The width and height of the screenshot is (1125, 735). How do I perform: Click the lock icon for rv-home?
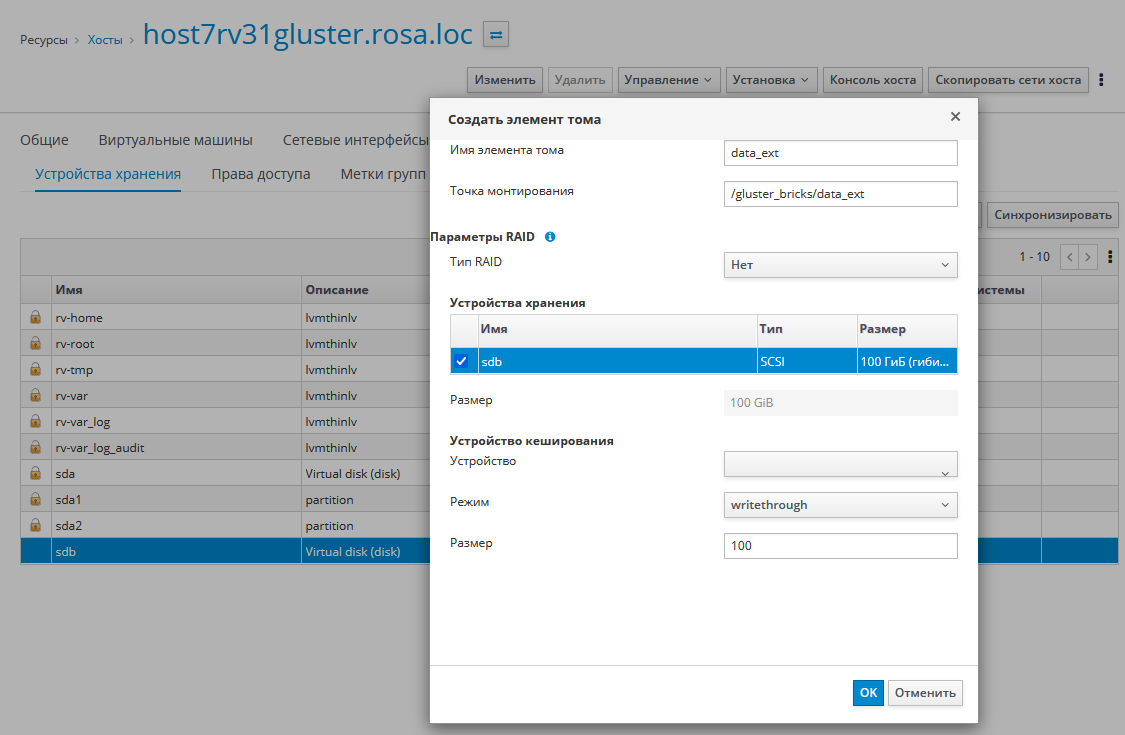coord(35,318)
